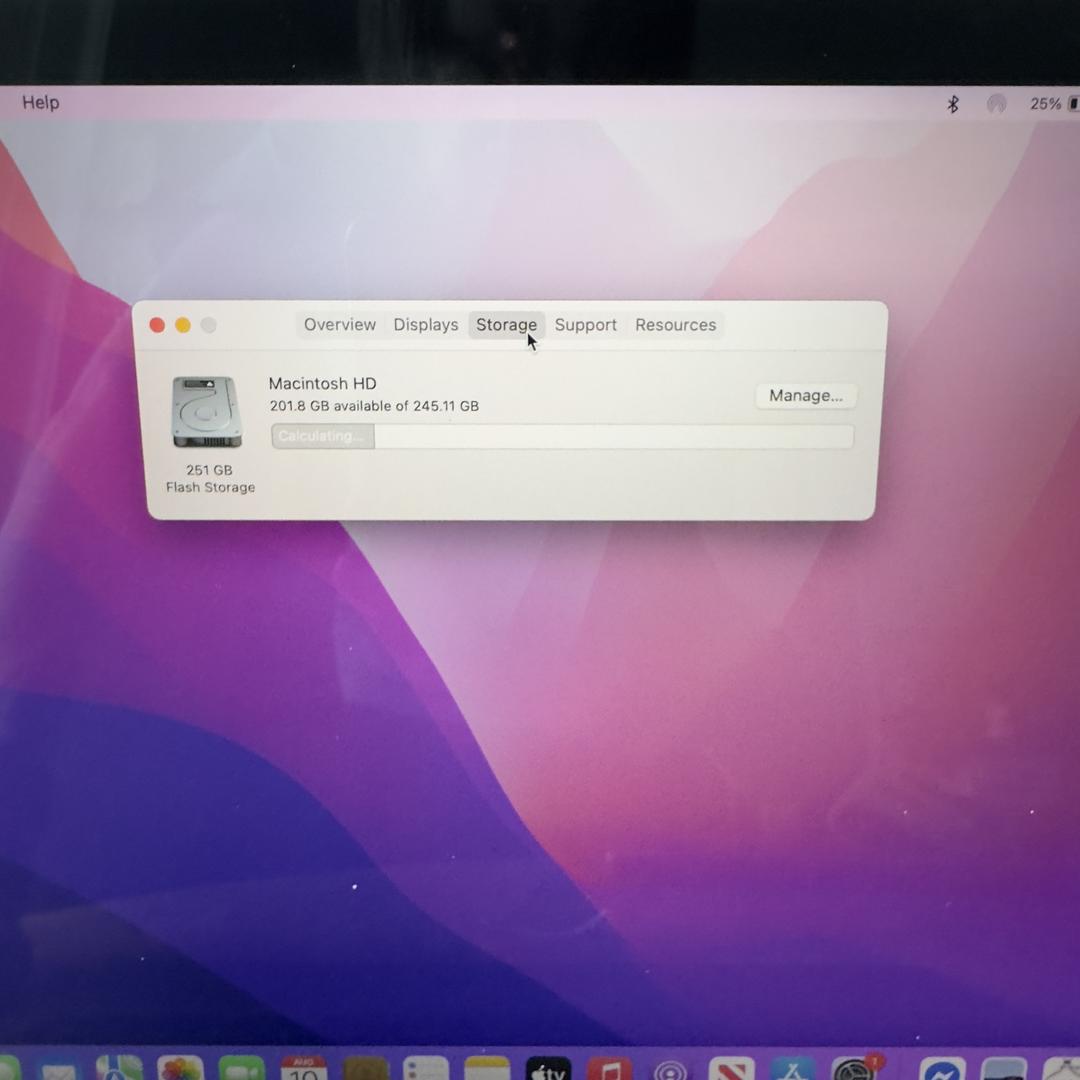Close the About This Mac window
Screen dimensions: 1080x1080
coord(157,325)
